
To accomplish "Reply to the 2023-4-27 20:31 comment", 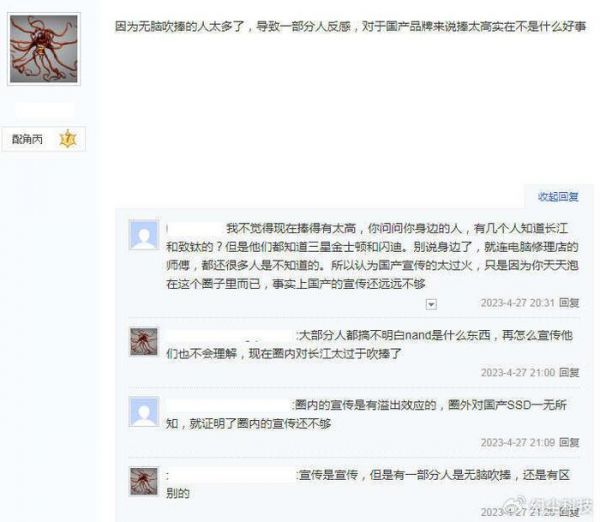I will 569,303.
